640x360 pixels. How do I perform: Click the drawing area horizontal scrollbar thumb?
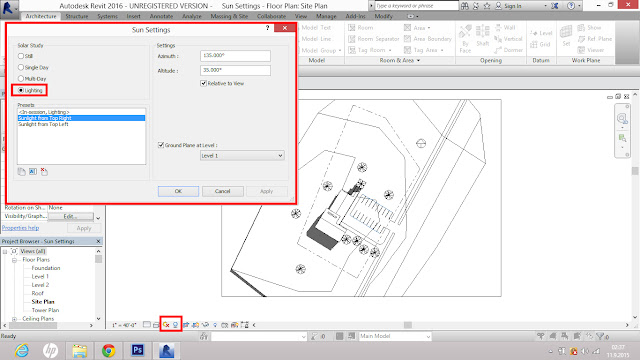click(407, 325)
